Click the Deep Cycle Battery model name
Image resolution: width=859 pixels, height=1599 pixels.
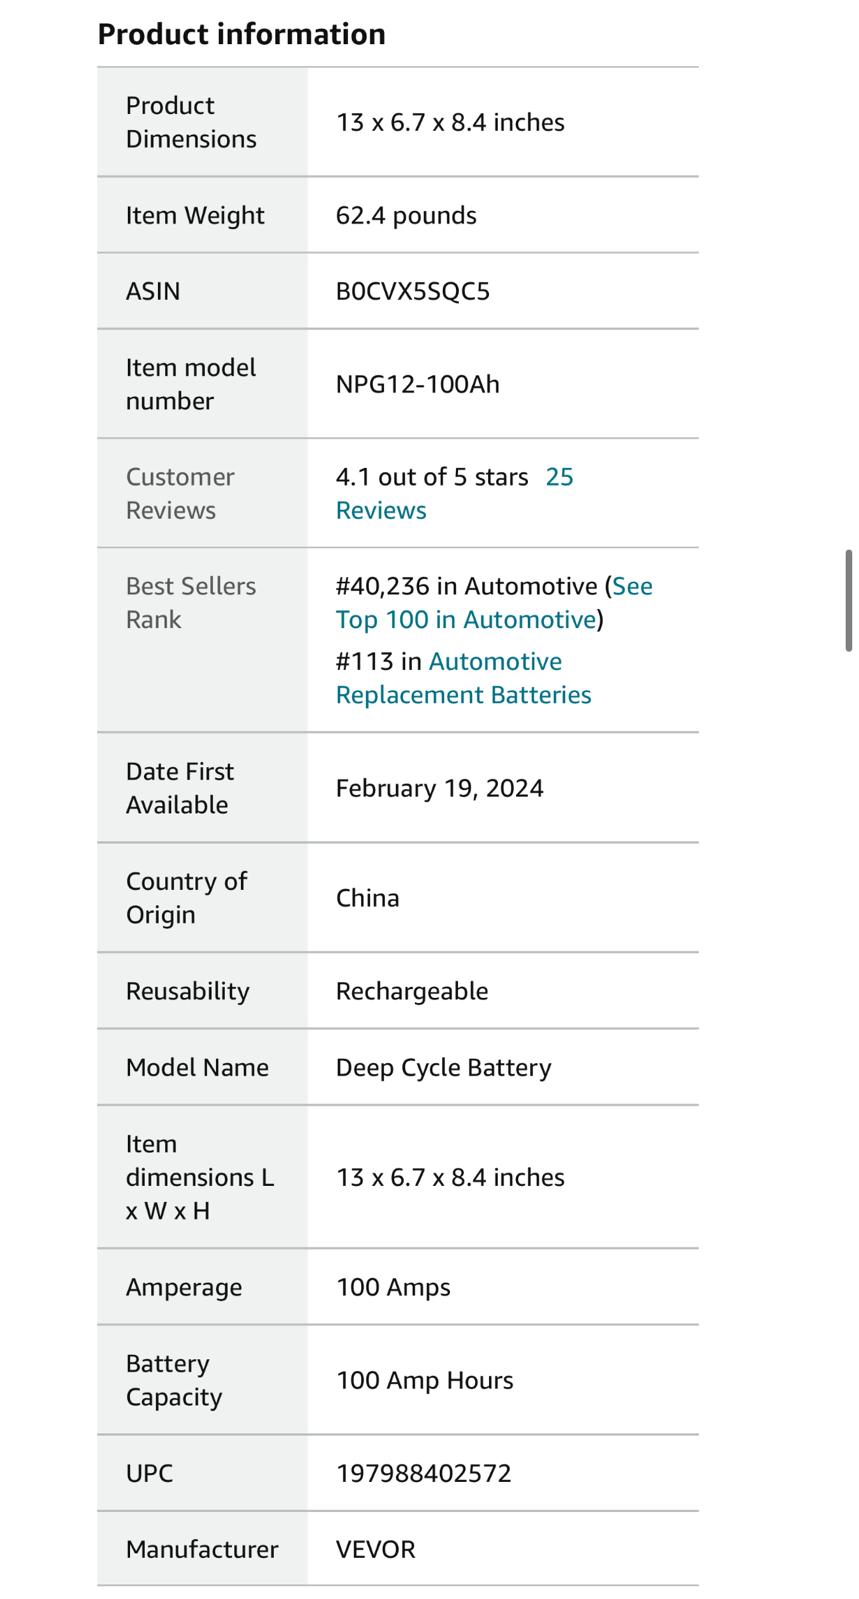click(x=443, y=1067)
